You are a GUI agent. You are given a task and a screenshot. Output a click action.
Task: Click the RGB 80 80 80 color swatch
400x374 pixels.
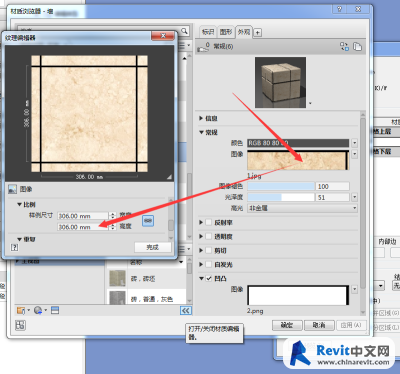click(298, 143)
